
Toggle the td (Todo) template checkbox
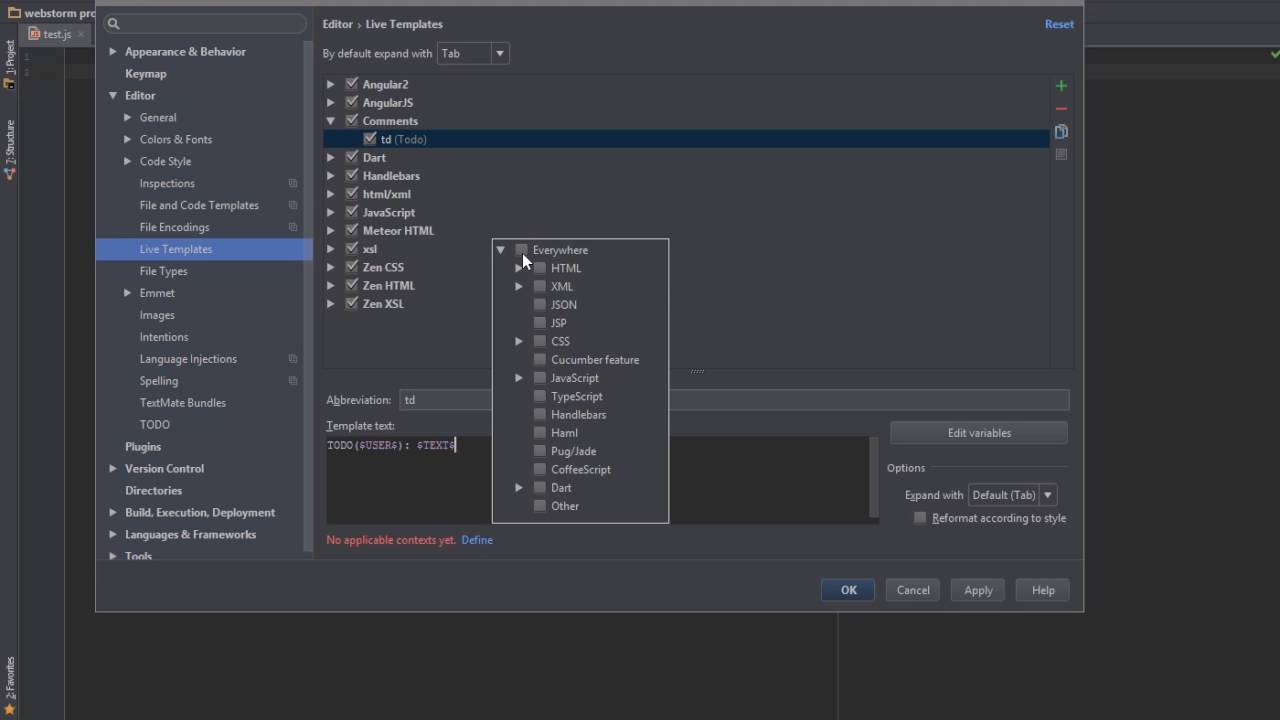pos(370,139)
